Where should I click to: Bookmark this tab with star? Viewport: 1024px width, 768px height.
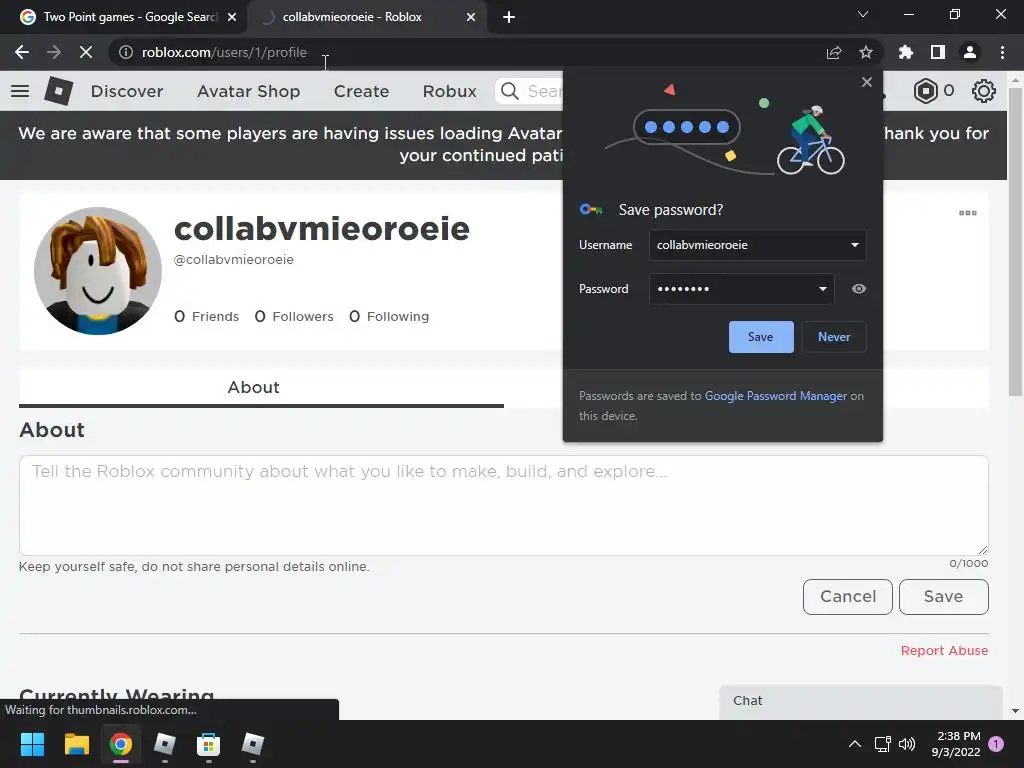(x=866, y=52)
